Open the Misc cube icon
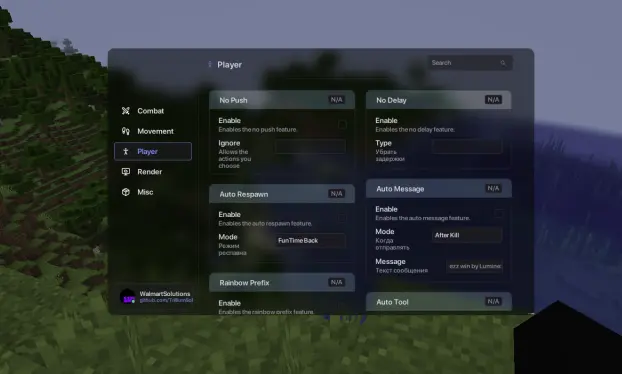Image resolution: width=622 pixels, height=374 pixels. pyautogui.click(x=126, y=192)
